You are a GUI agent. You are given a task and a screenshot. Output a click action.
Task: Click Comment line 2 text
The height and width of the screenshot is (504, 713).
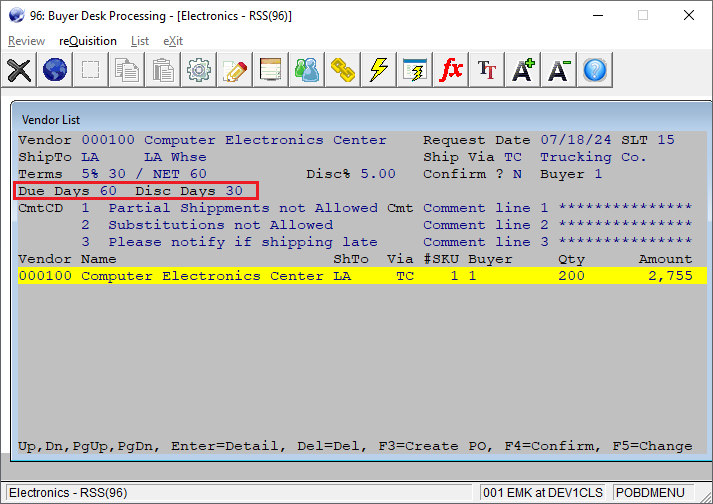[x=486, y=225]
